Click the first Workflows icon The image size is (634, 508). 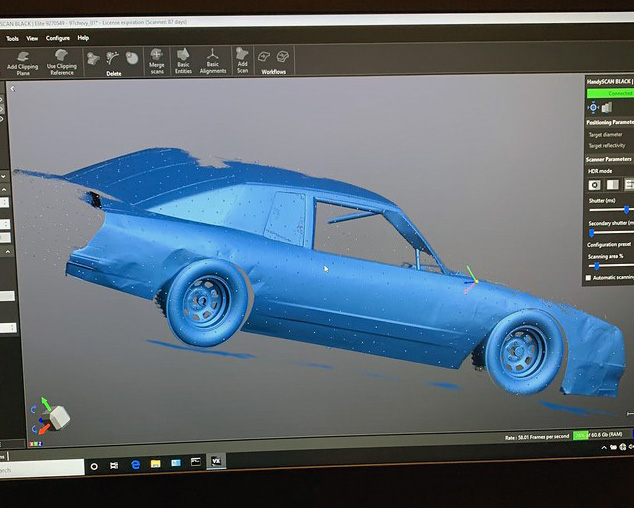coord(264,56)
